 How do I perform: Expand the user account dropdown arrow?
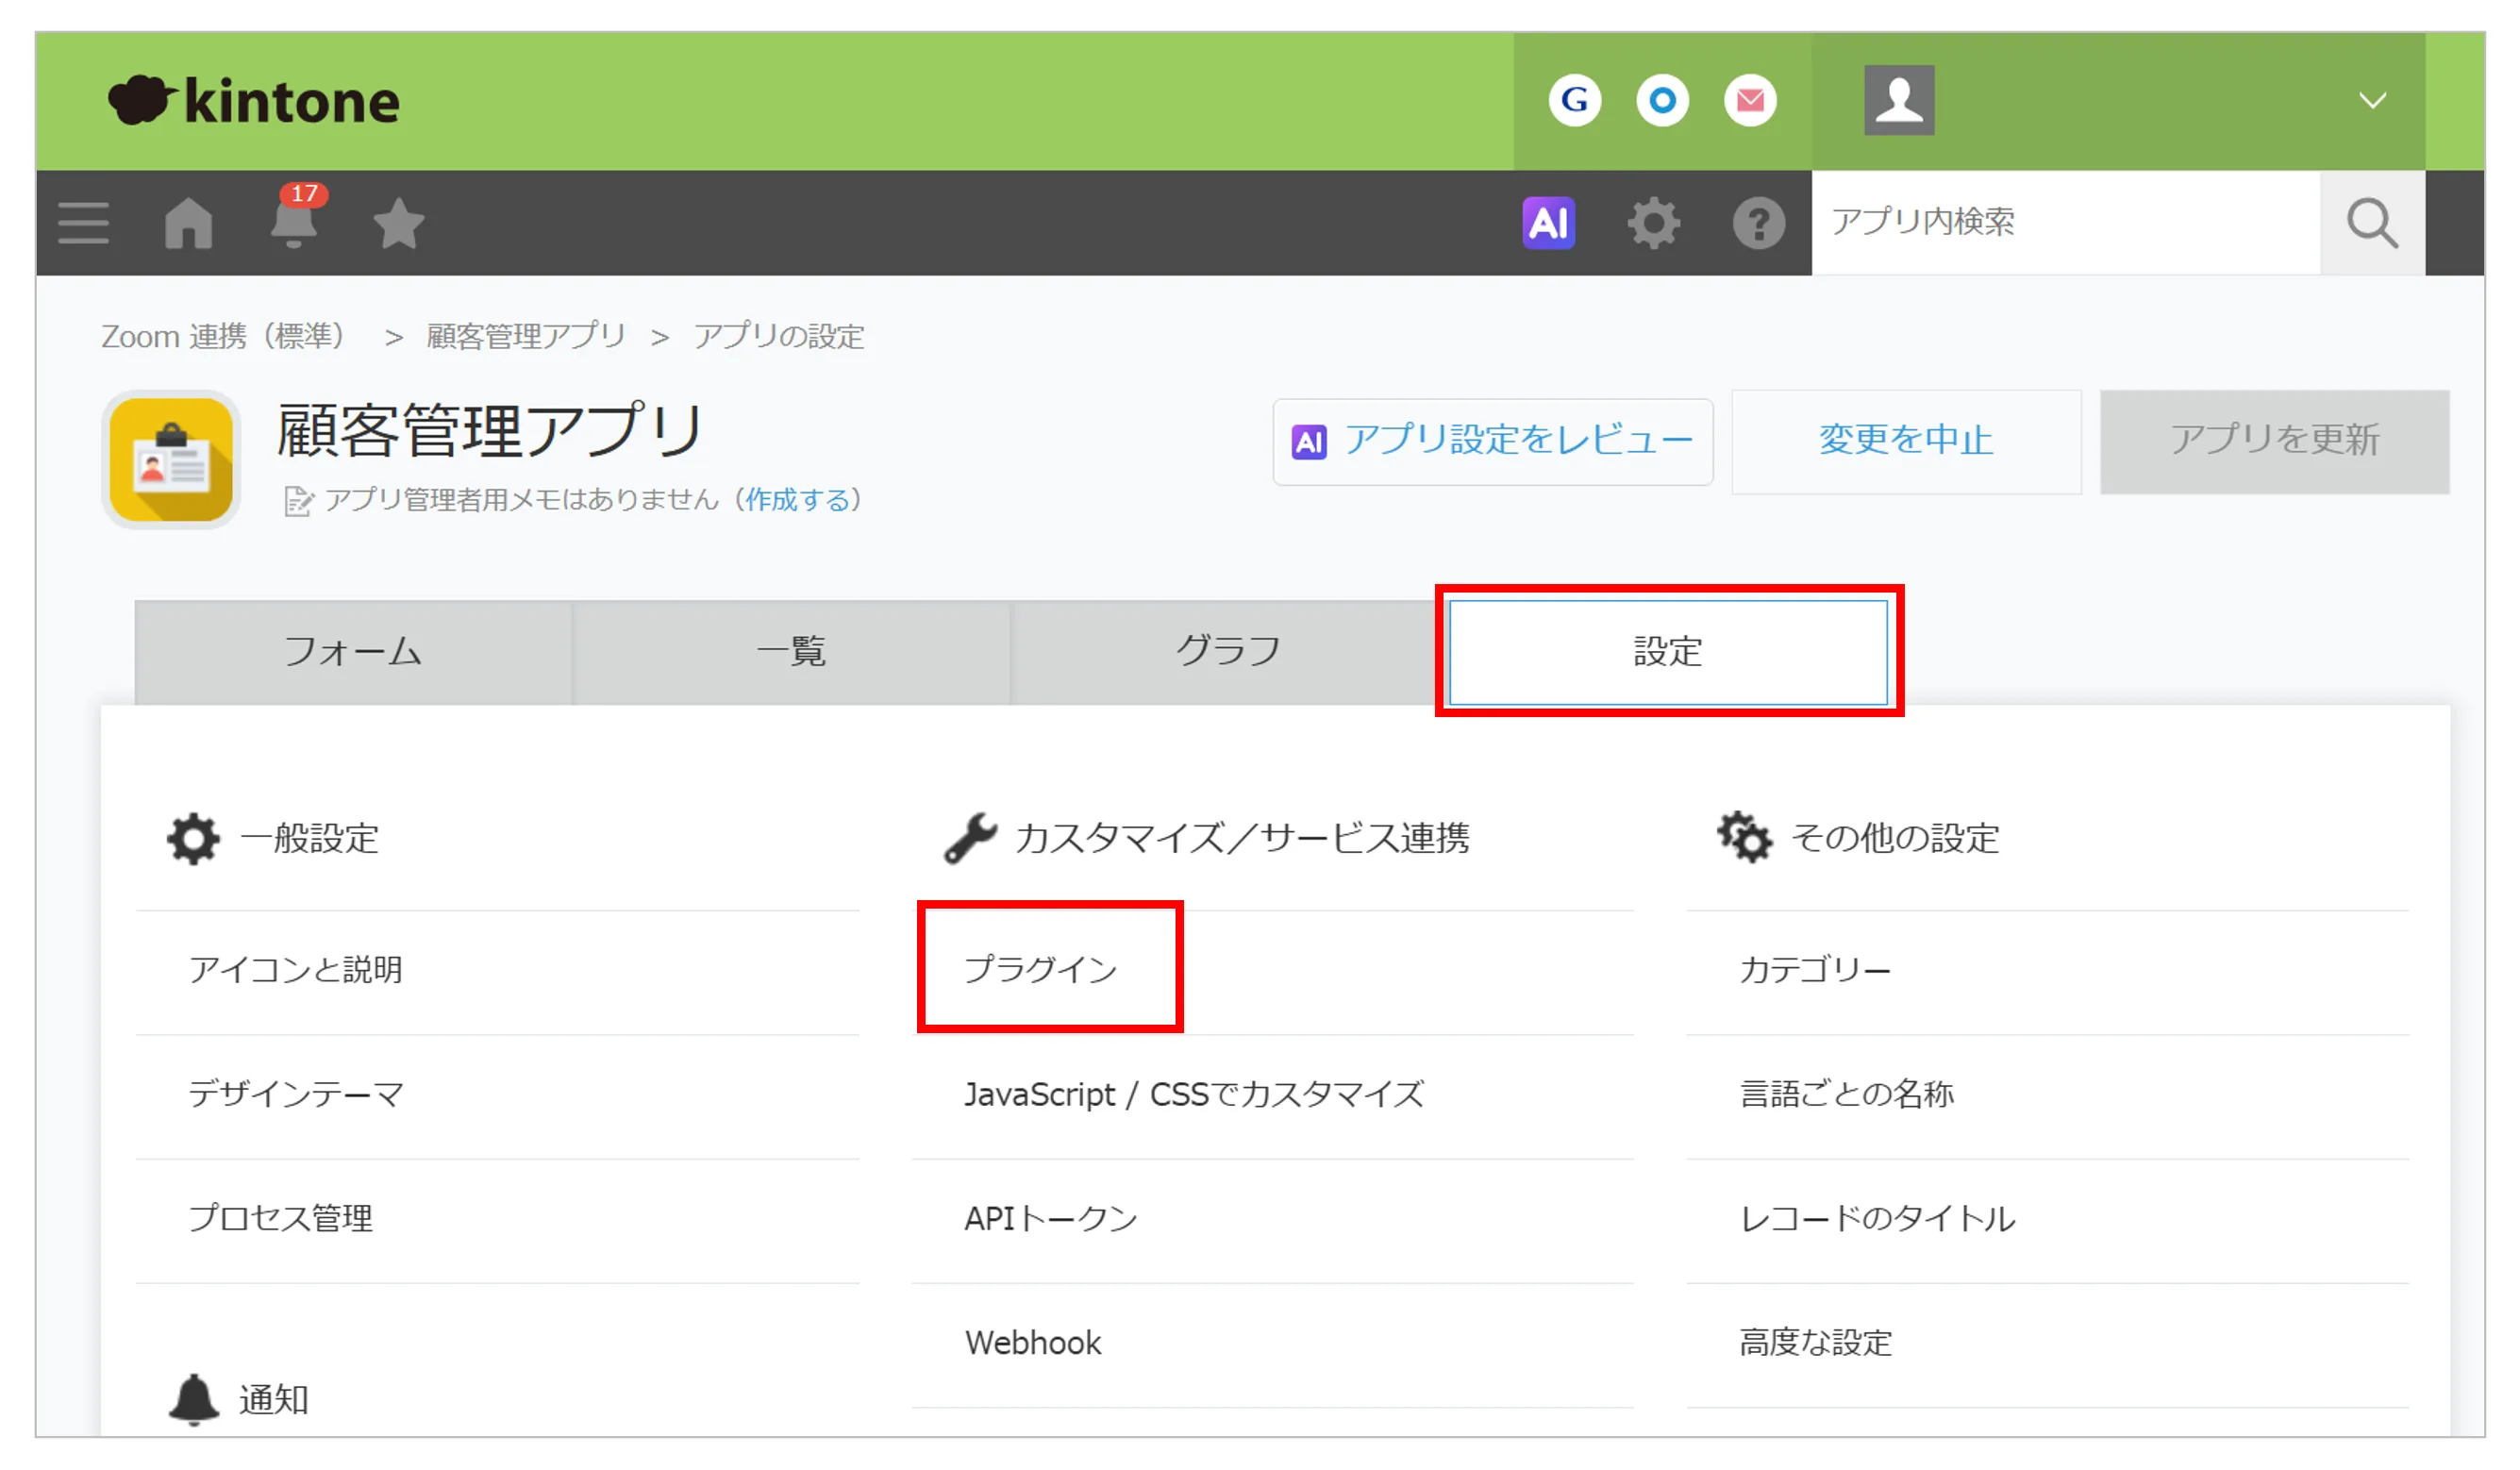point(2372,100)
